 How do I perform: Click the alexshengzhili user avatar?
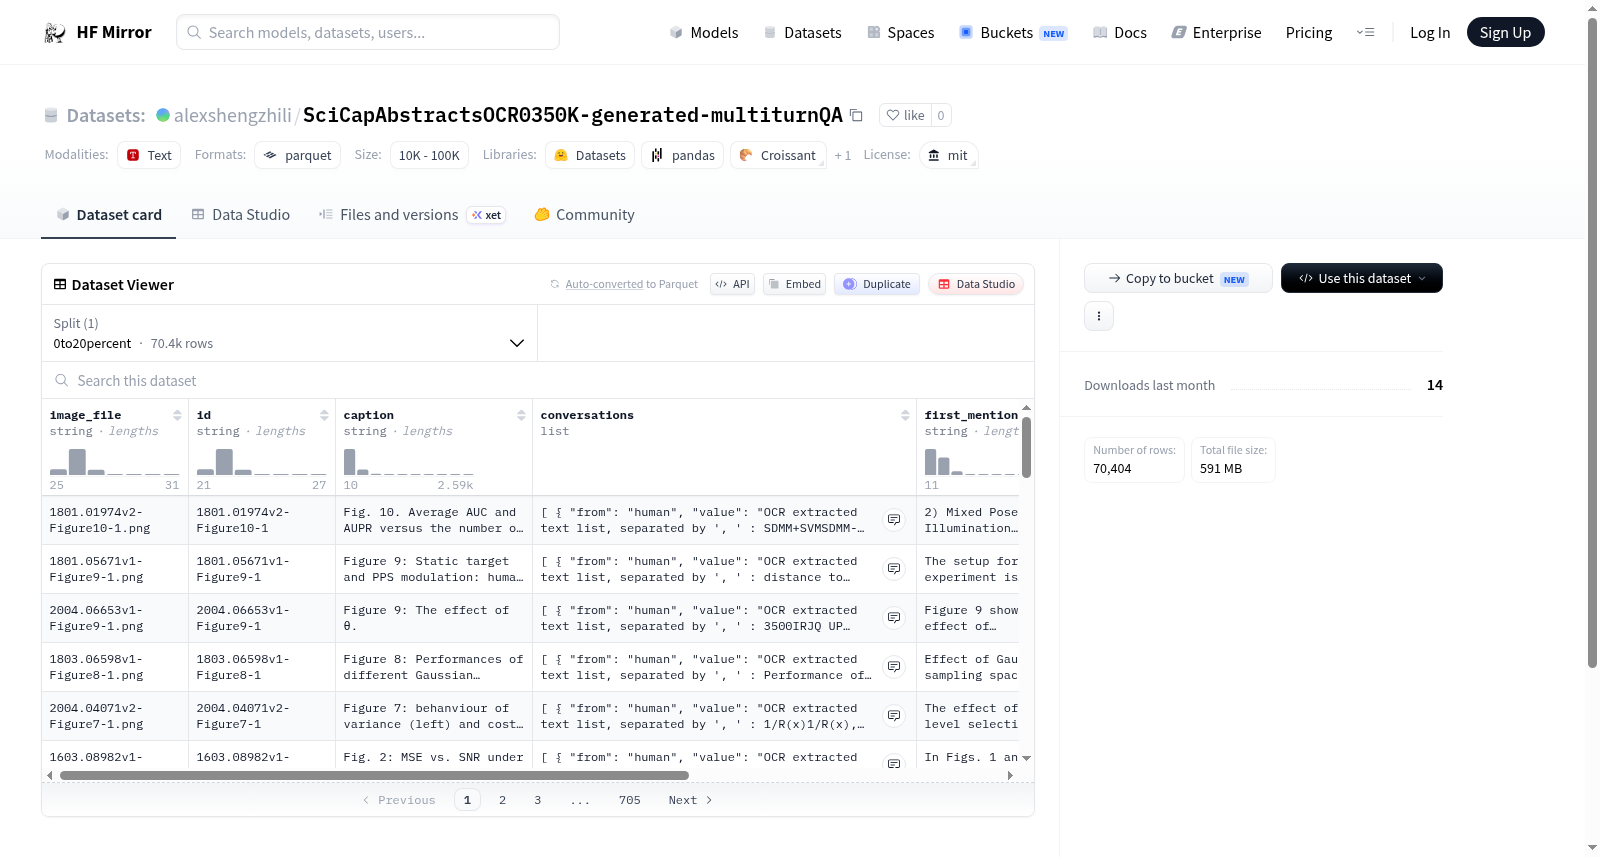click(x=163, y=115)
